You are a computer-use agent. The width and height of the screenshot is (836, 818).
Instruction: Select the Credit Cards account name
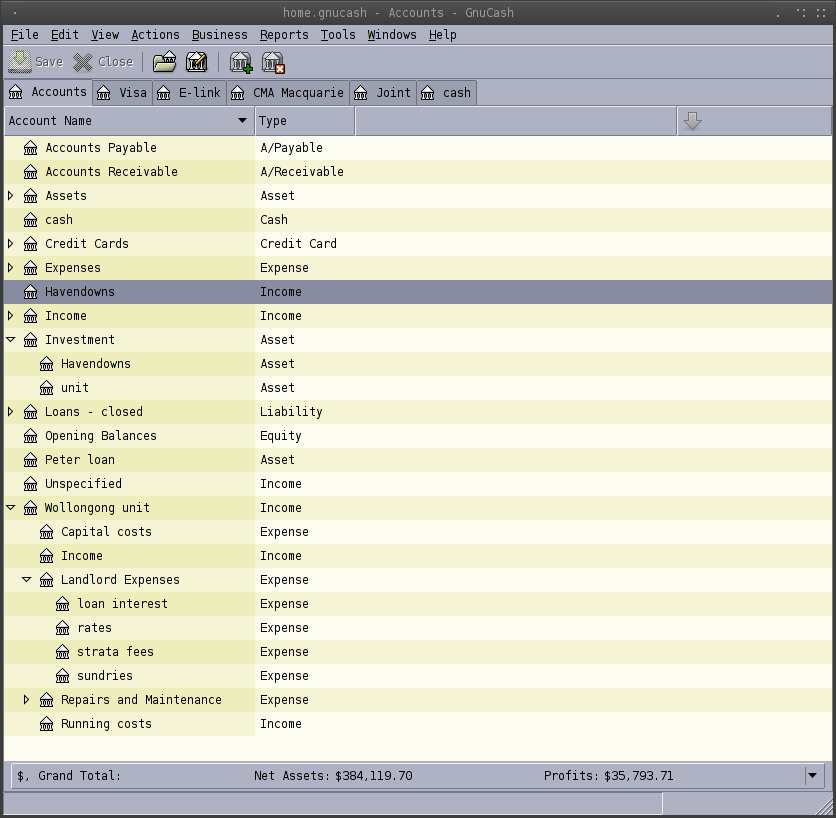pyautogui.click(x=87, y=244)
